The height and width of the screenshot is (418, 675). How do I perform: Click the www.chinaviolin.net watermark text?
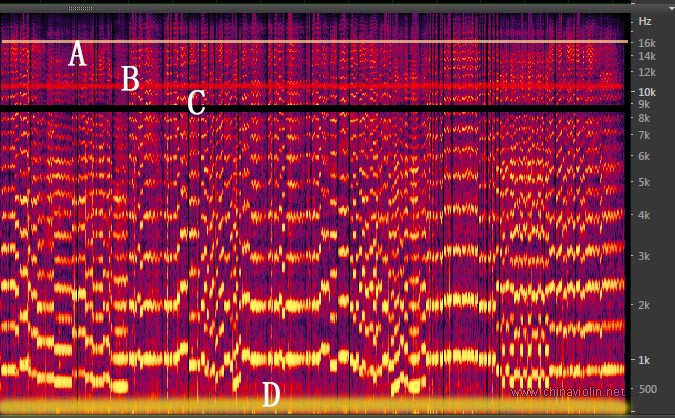click(x=572, y=392)
